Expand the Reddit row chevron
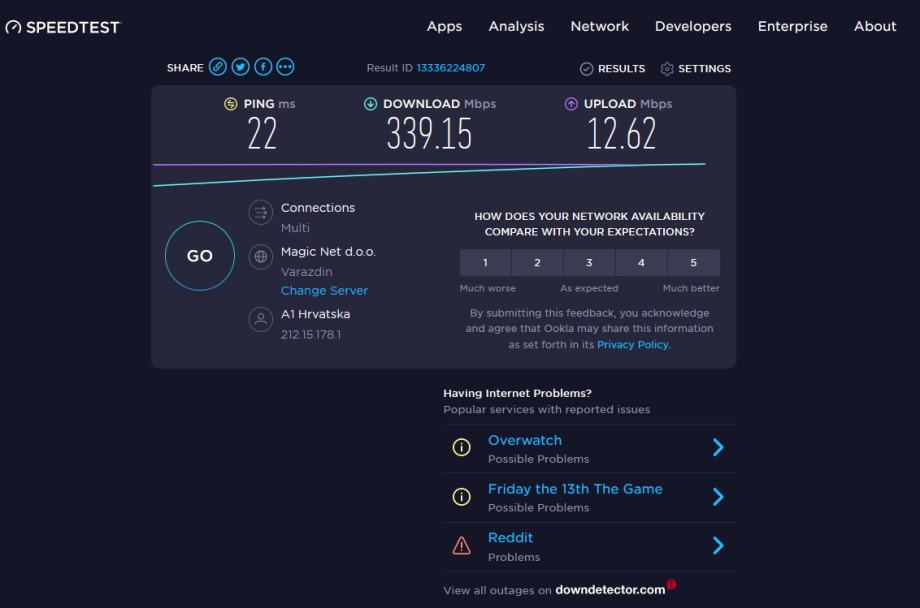Image resolution: width=920 pixels, height=608 pixels. [718, 546]
